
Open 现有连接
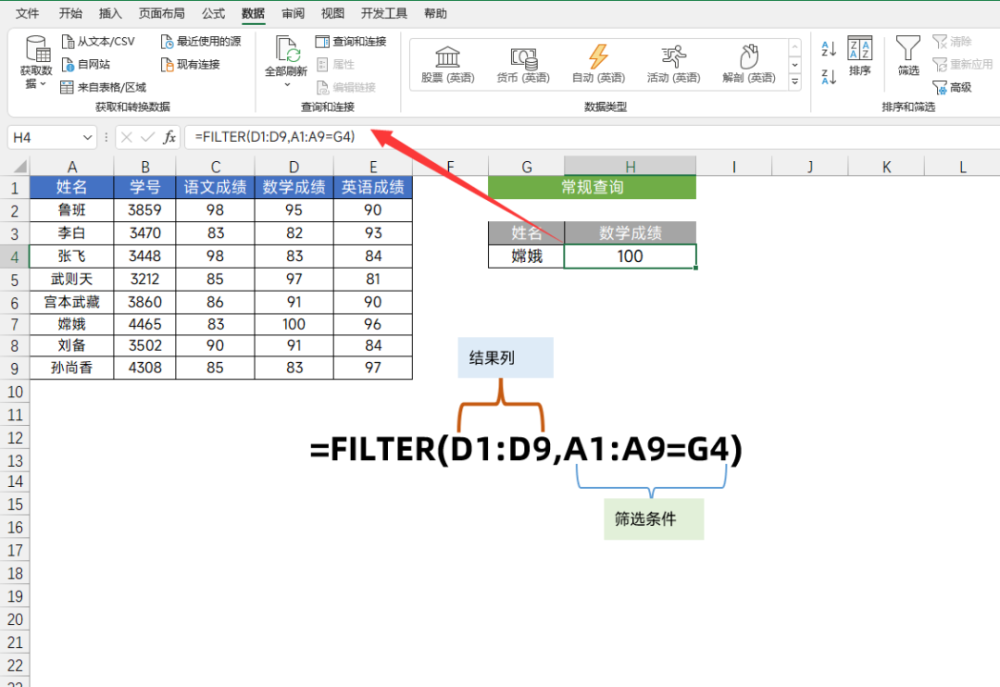click(x=190, y=64)
